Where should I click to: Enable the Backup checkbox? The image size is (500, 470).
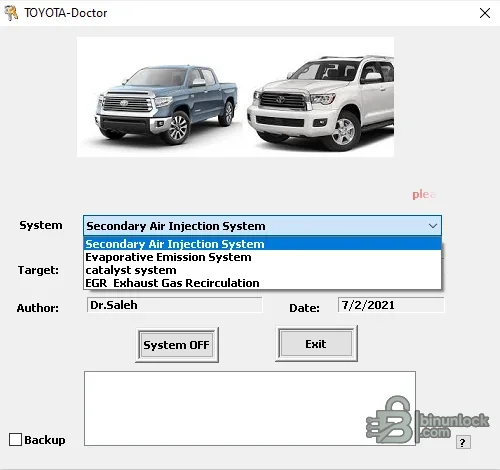coord(15,440)
